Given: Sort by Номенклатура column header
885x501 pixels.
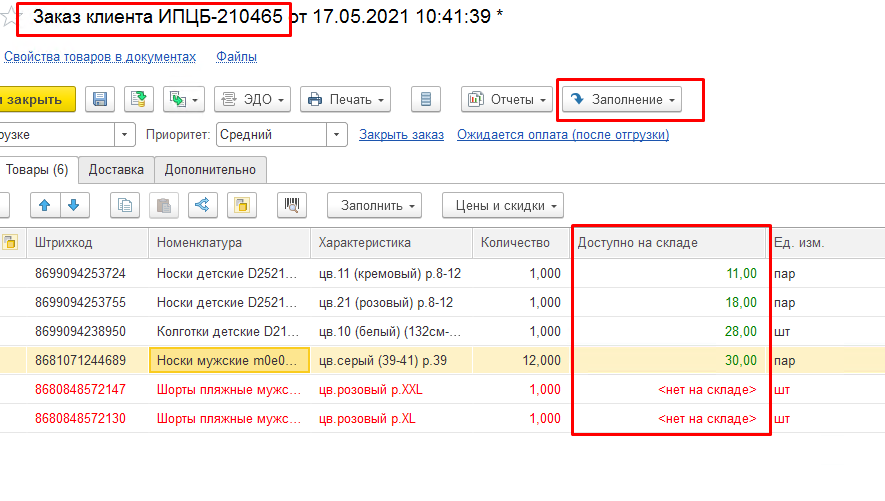Looking at the screenshot, I should 229,243.
